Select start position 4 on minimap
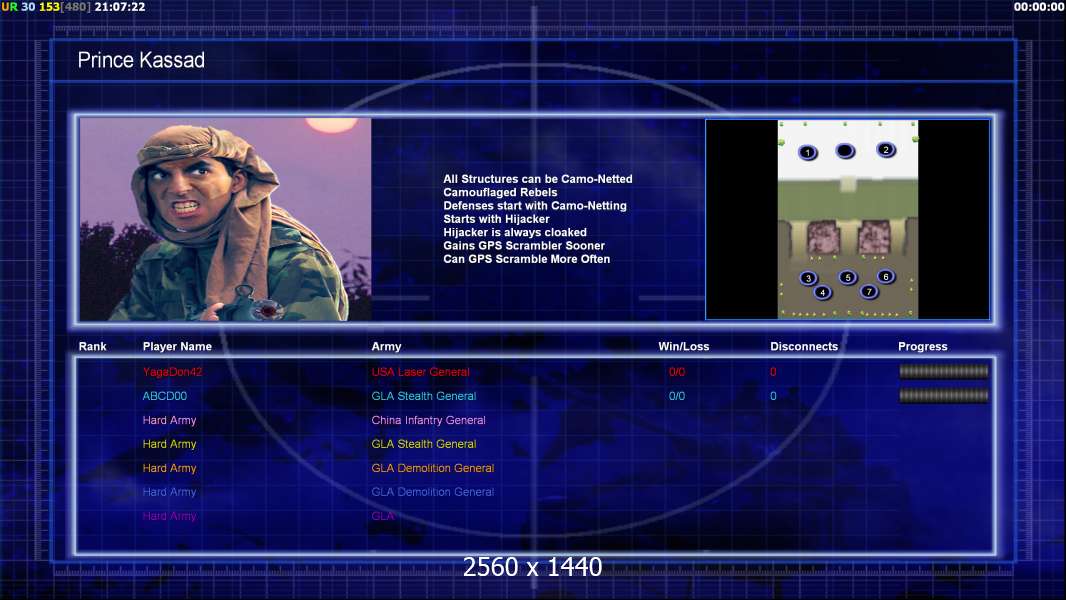1066x600 pixels. point(822,292)
